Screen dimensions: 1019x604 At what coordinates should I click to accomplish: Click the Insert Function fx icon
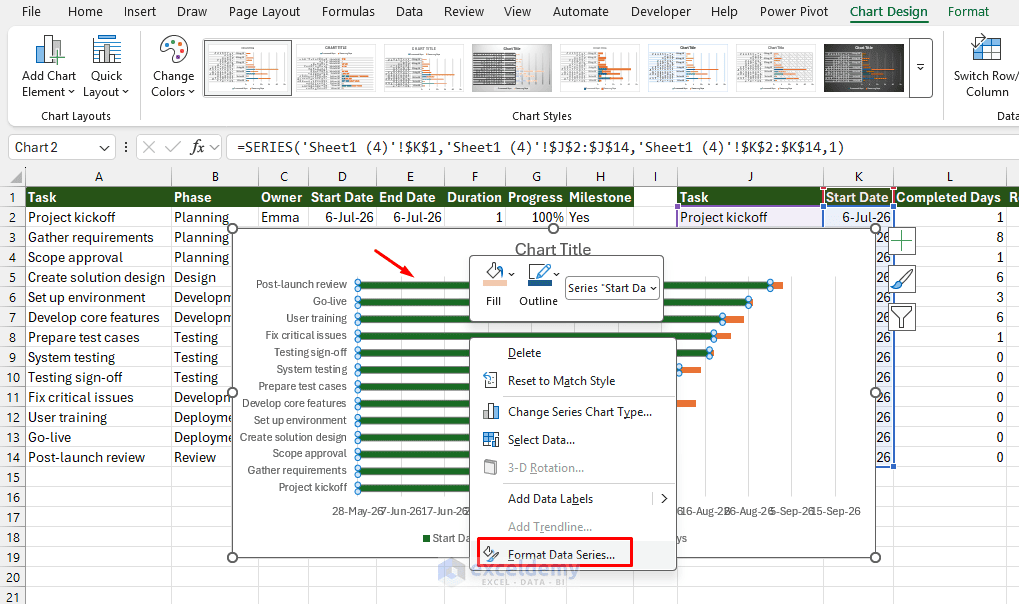coord(197,148)
